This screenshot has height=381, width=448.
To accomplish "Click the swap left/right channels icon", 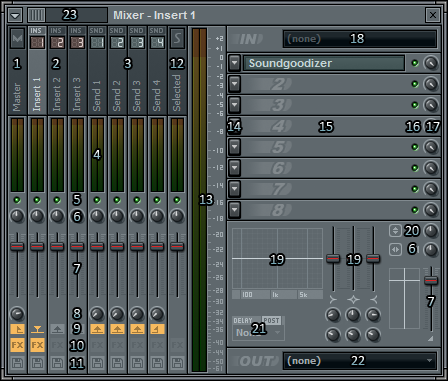I will pyautogui.click(x=395, y=250).
